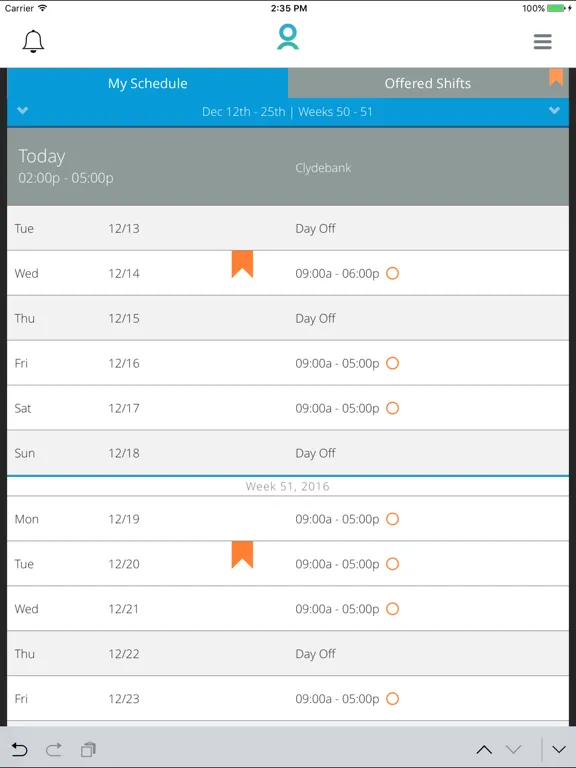
Task: Select the Clydebank location label
Action: coord(323,168)
